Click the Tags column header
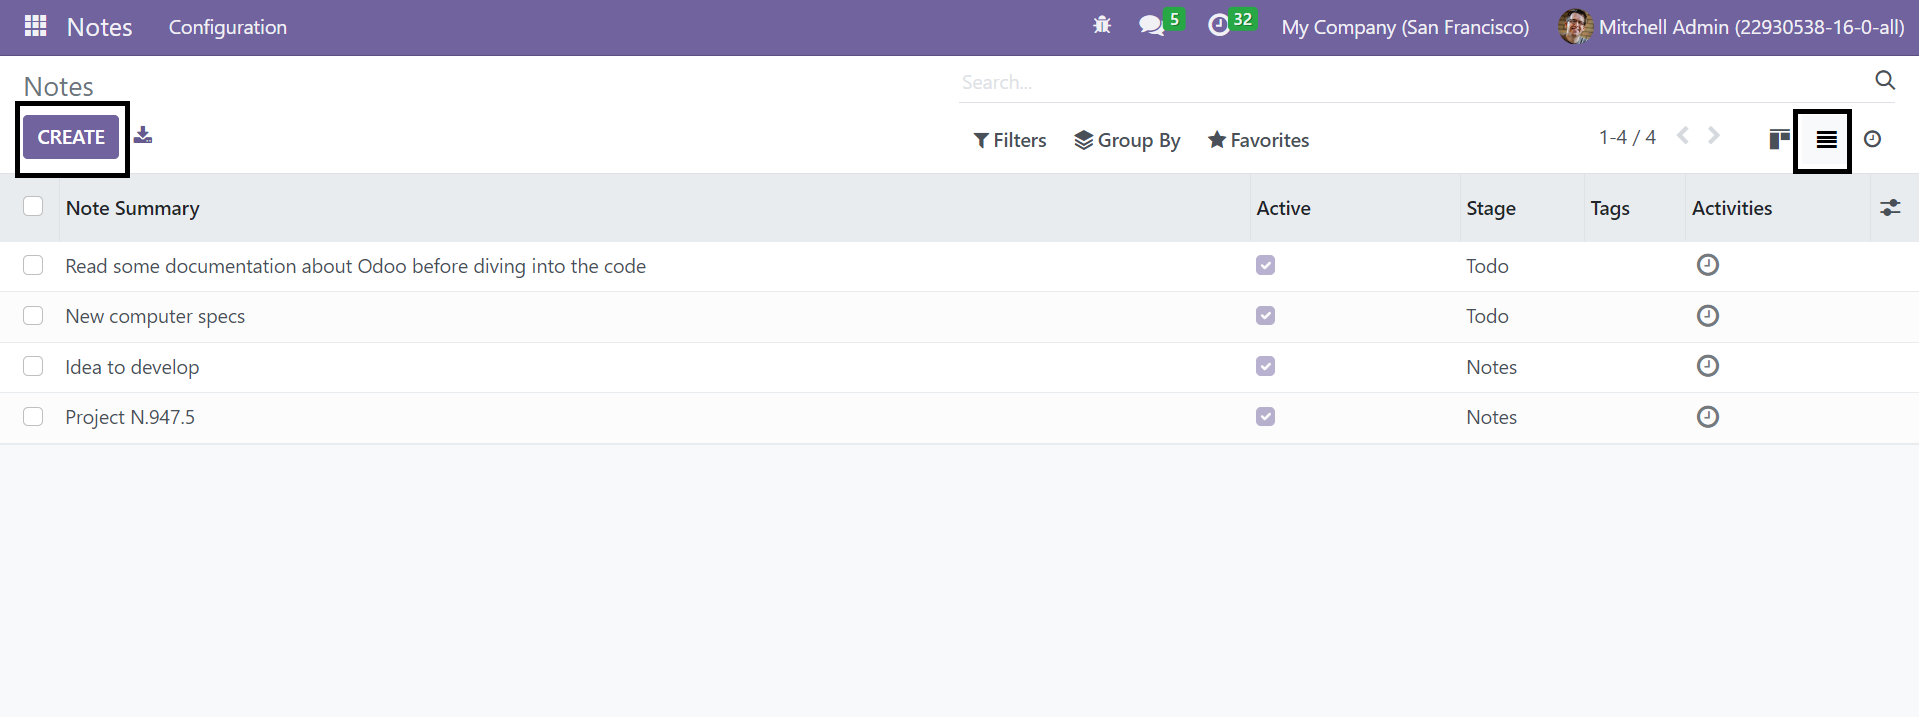Screen dimensions: 1919x717 point(1610,208)
